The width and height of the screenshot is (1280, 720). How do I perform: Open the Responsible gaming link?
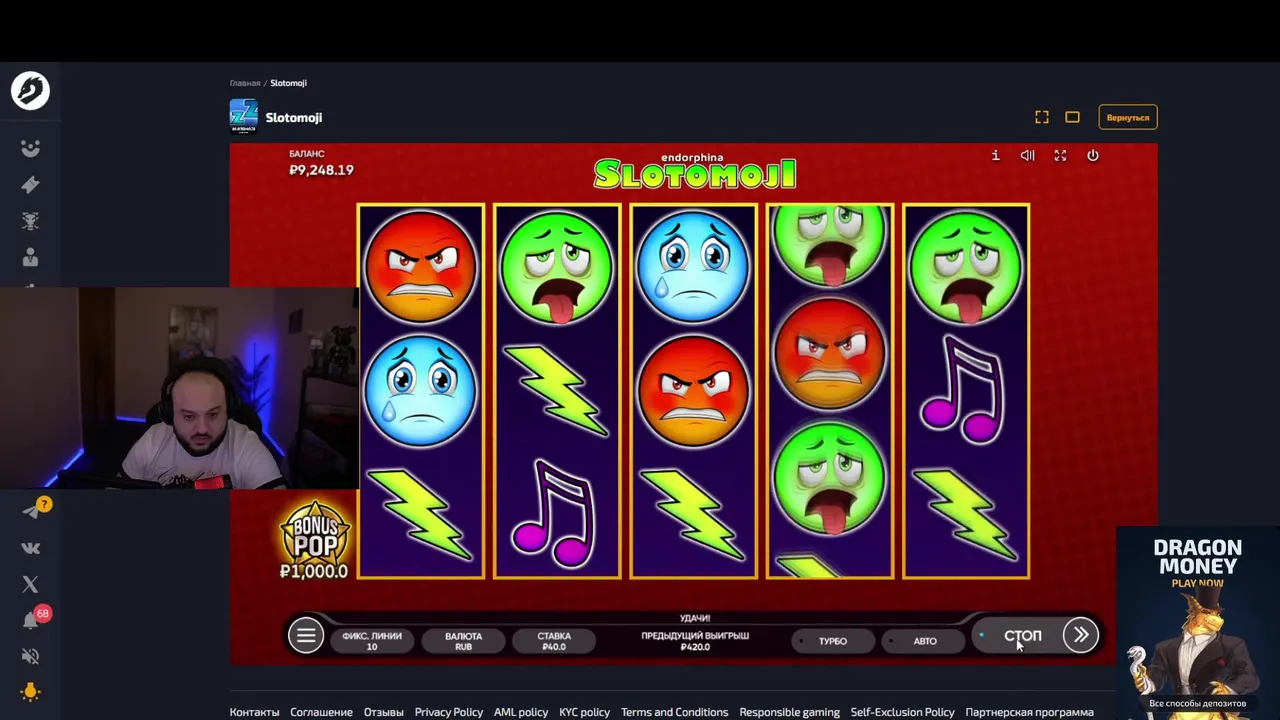tap(789, 712)
